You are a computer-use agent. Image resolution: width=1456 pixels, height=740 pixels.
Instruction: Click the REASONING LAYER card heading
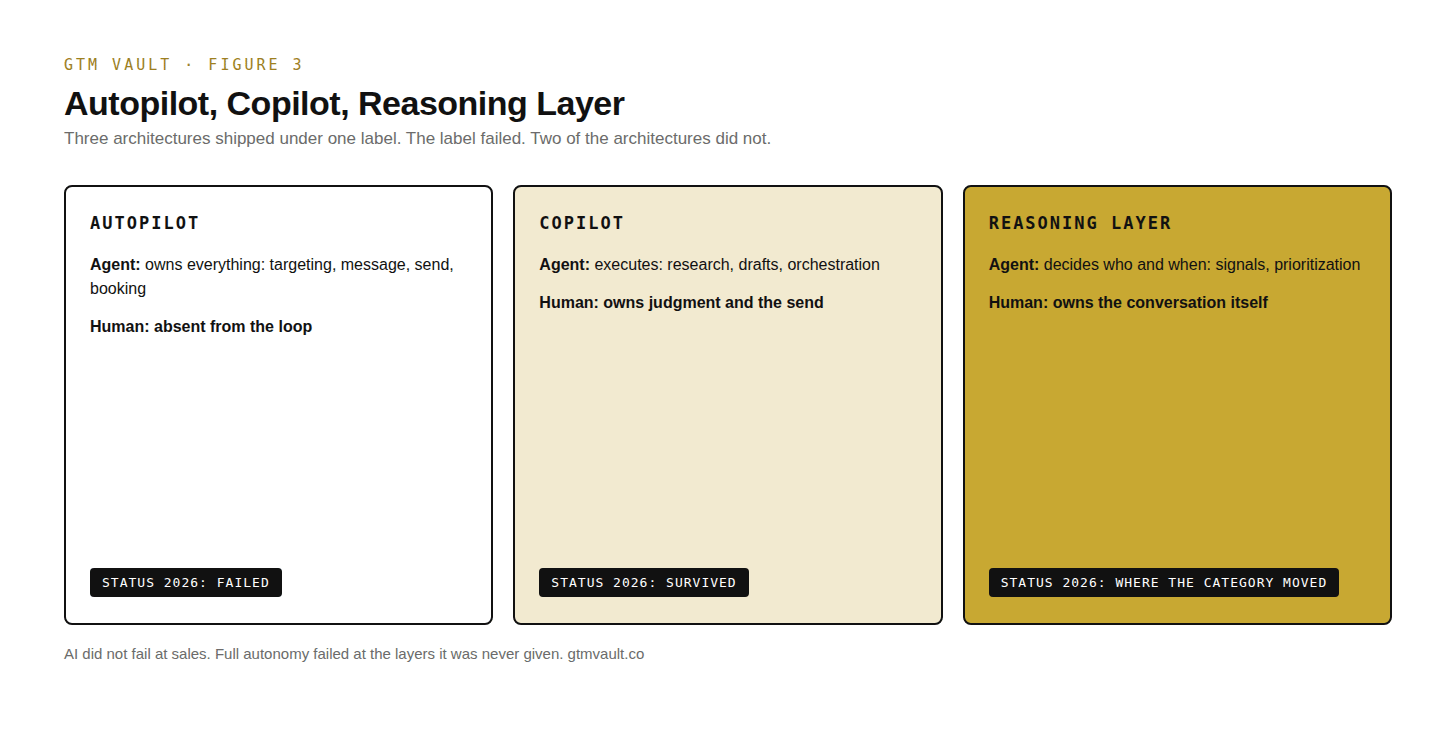[x=1080, y=223]
